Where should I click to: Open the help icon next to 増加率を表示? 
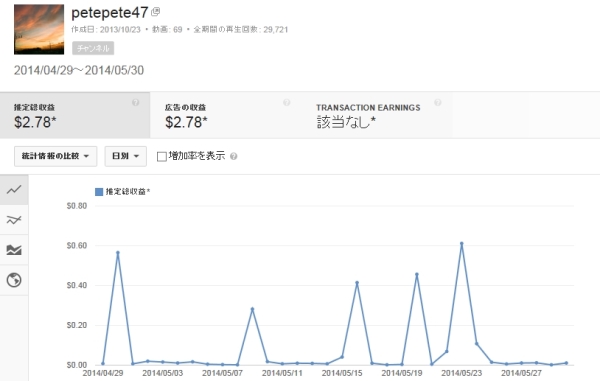233,156
